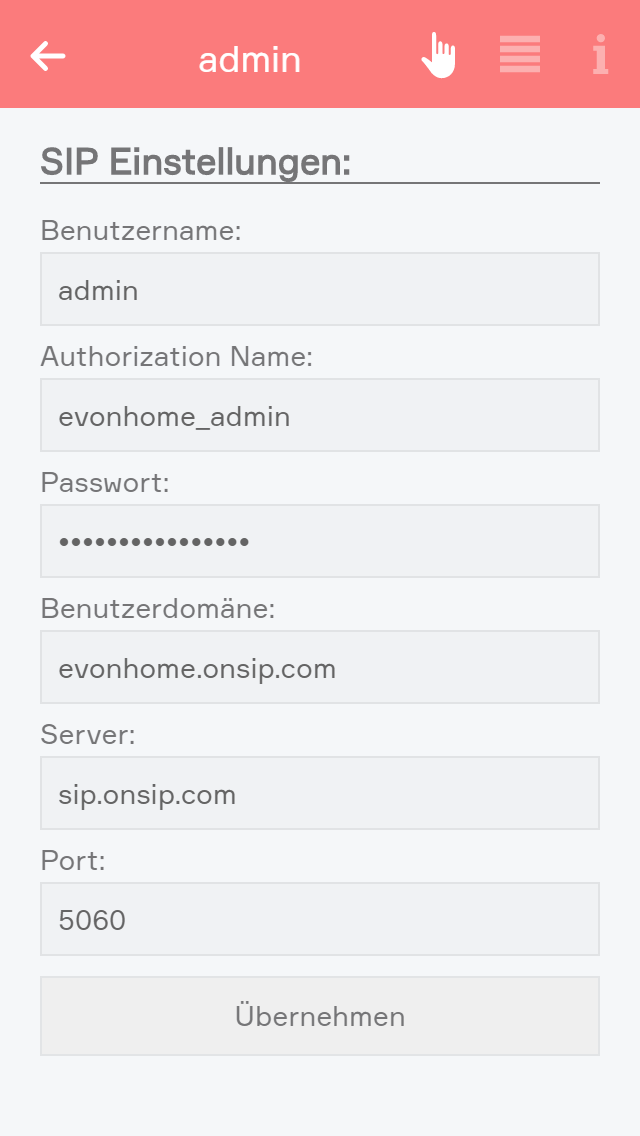Select the Authorization Name input field
640x1136 pixels.
click(320, 415)
